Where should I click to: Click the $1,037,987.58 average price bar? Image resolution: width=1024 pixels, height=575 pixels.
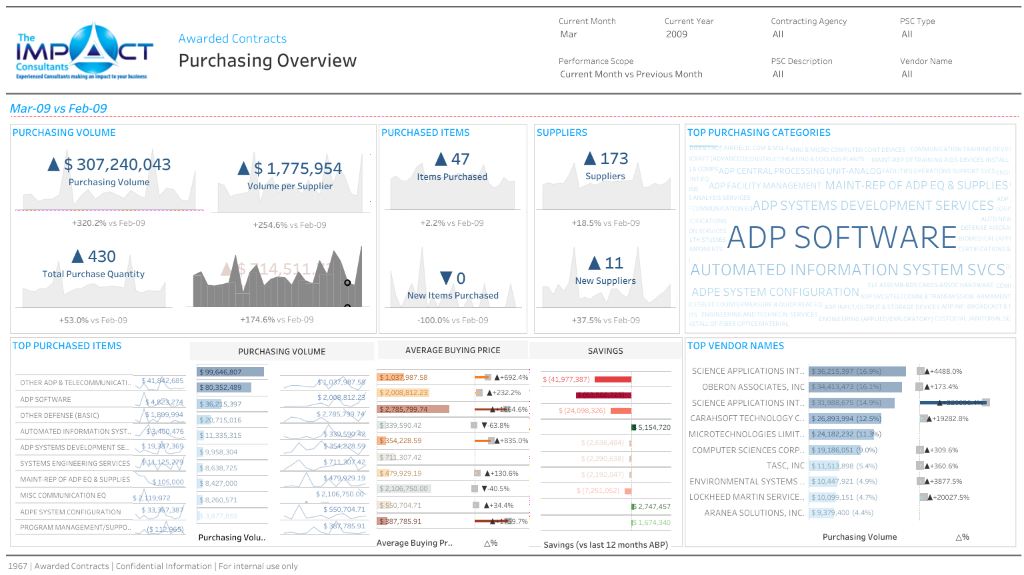[x=391, y=377]
